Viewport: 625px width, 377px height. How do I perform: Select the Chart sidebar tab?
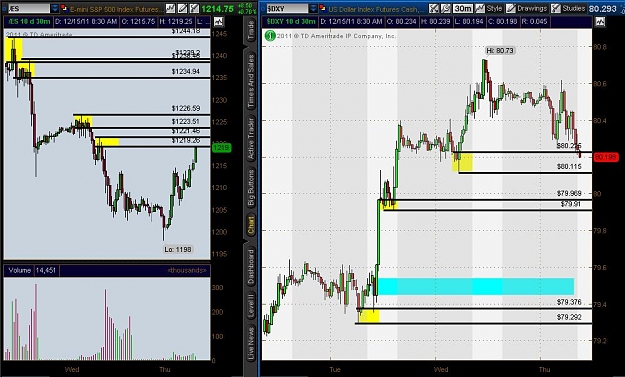pyautogui.click(x=251, y=225)
